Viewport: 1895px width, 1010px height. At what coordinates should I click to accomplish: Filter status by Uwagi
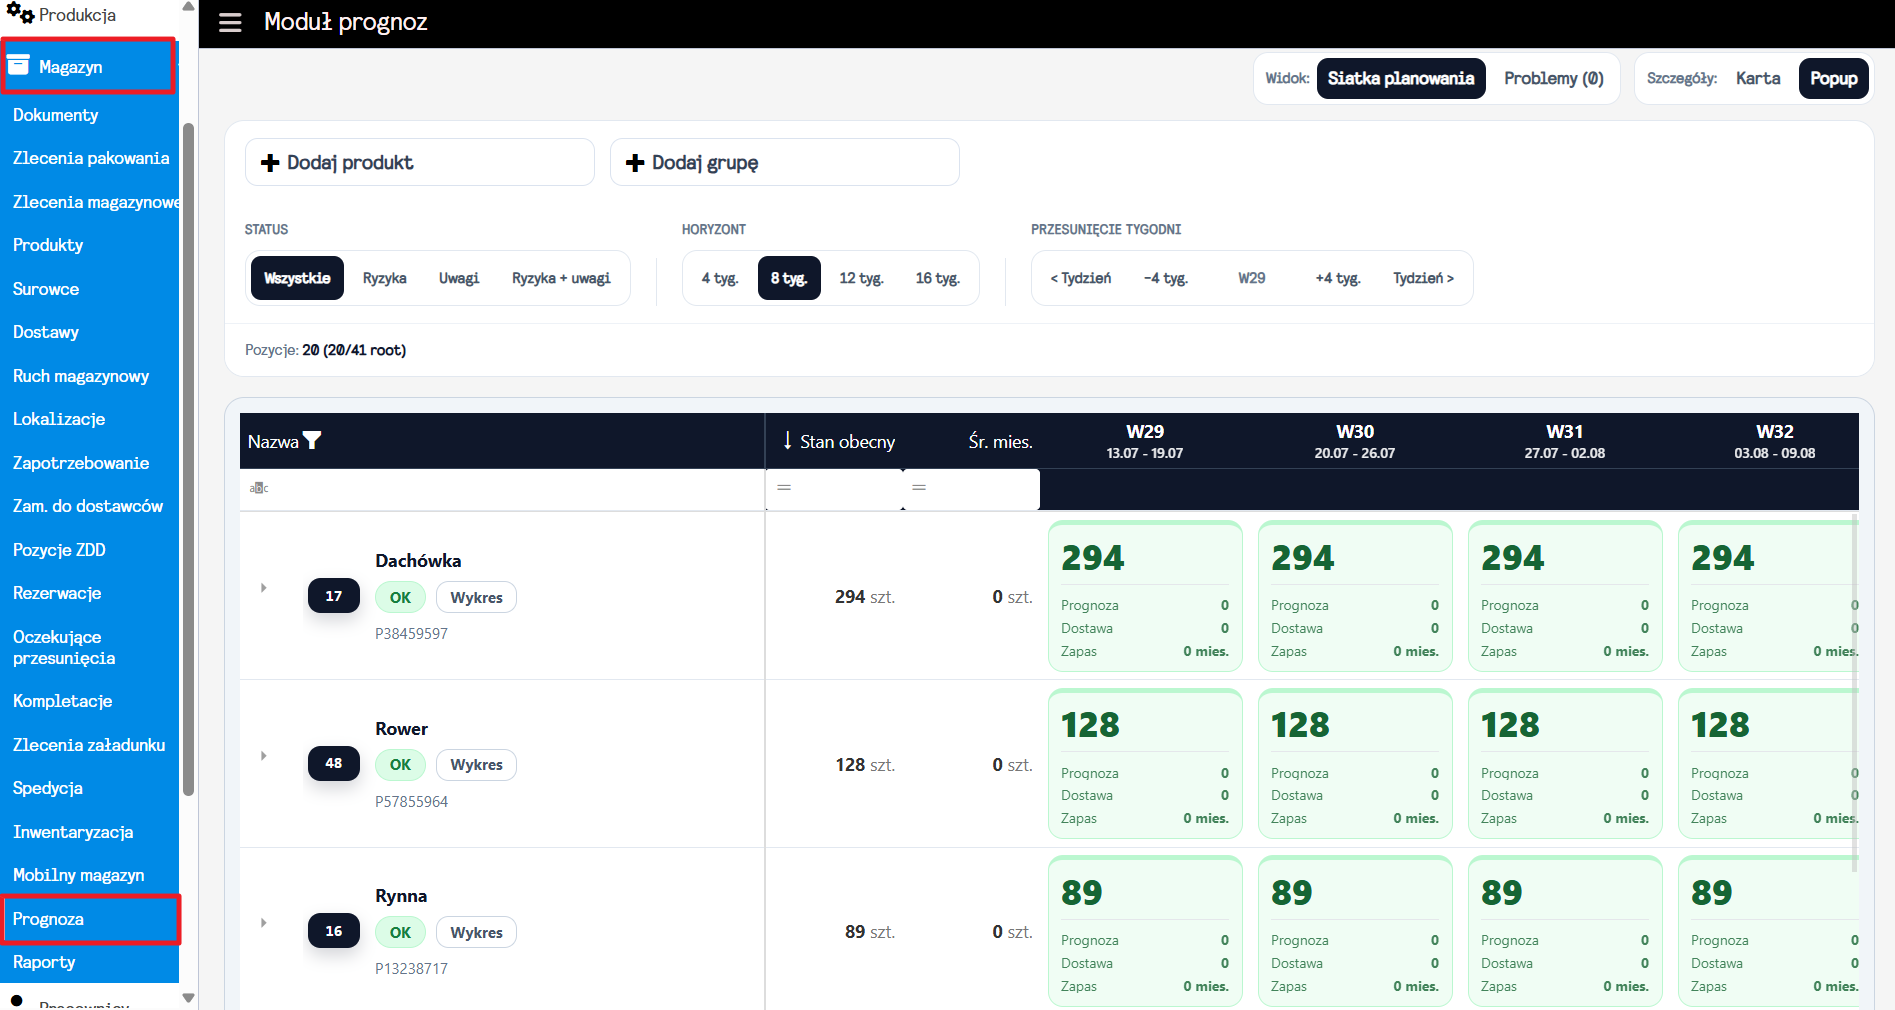tap(459, 278)
